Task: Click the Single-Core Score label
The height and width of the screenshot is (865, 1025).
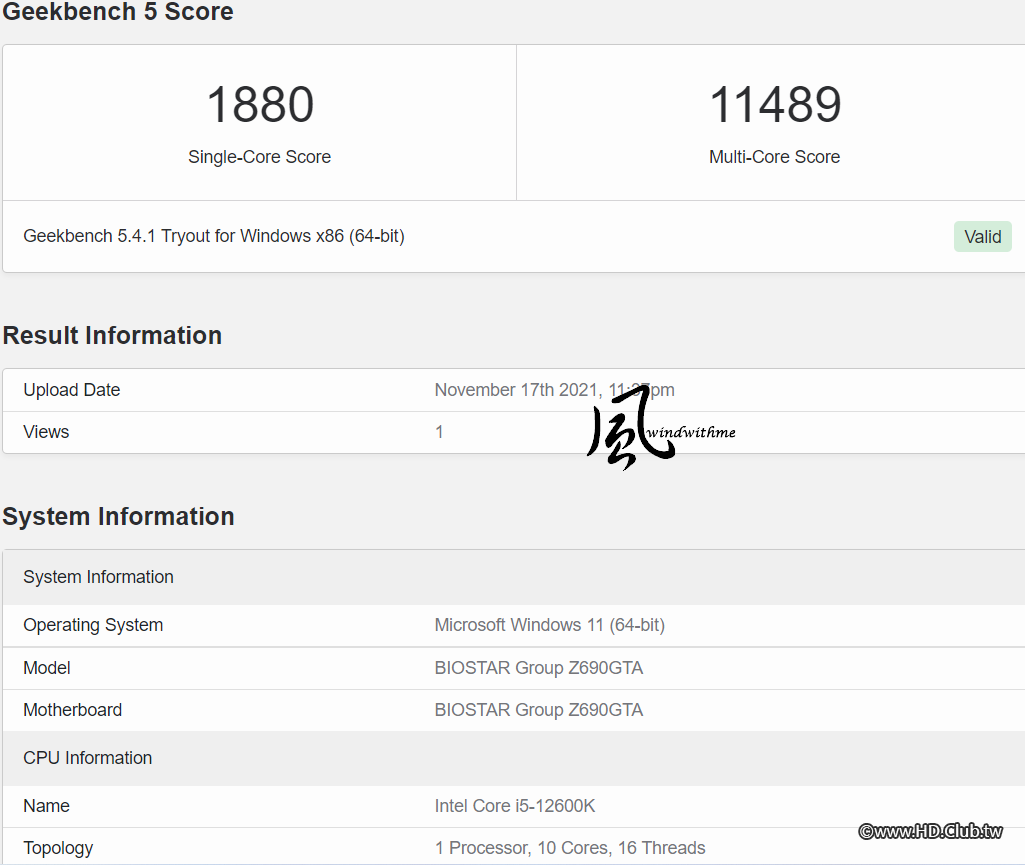Action: (260, 157)
